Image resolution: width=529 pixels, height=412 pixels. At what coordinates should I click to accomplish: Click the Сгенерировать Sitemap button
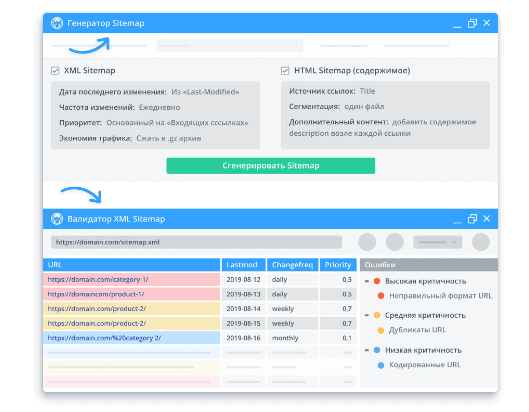point(271,166)
